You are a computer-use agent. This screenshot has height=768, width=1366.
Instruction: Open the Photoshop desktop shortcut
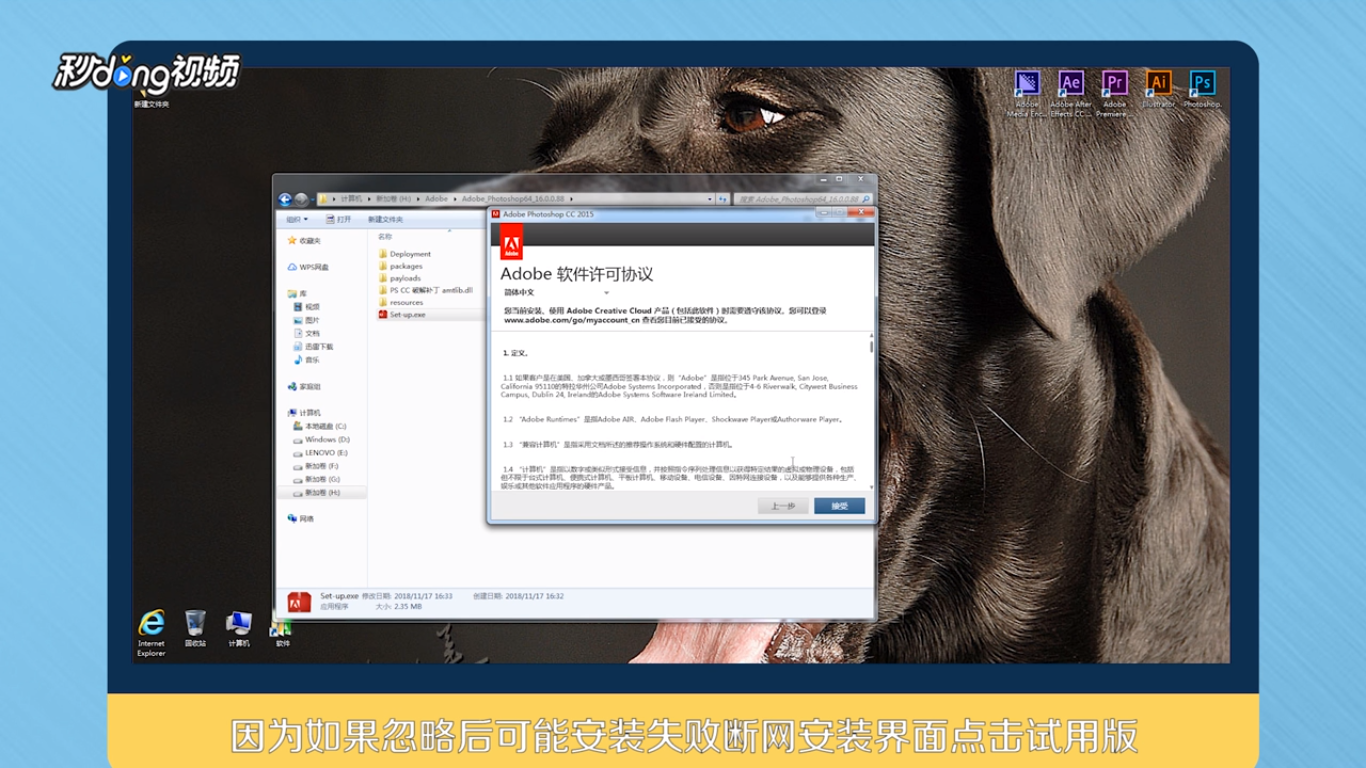(x=1203, y=90)
